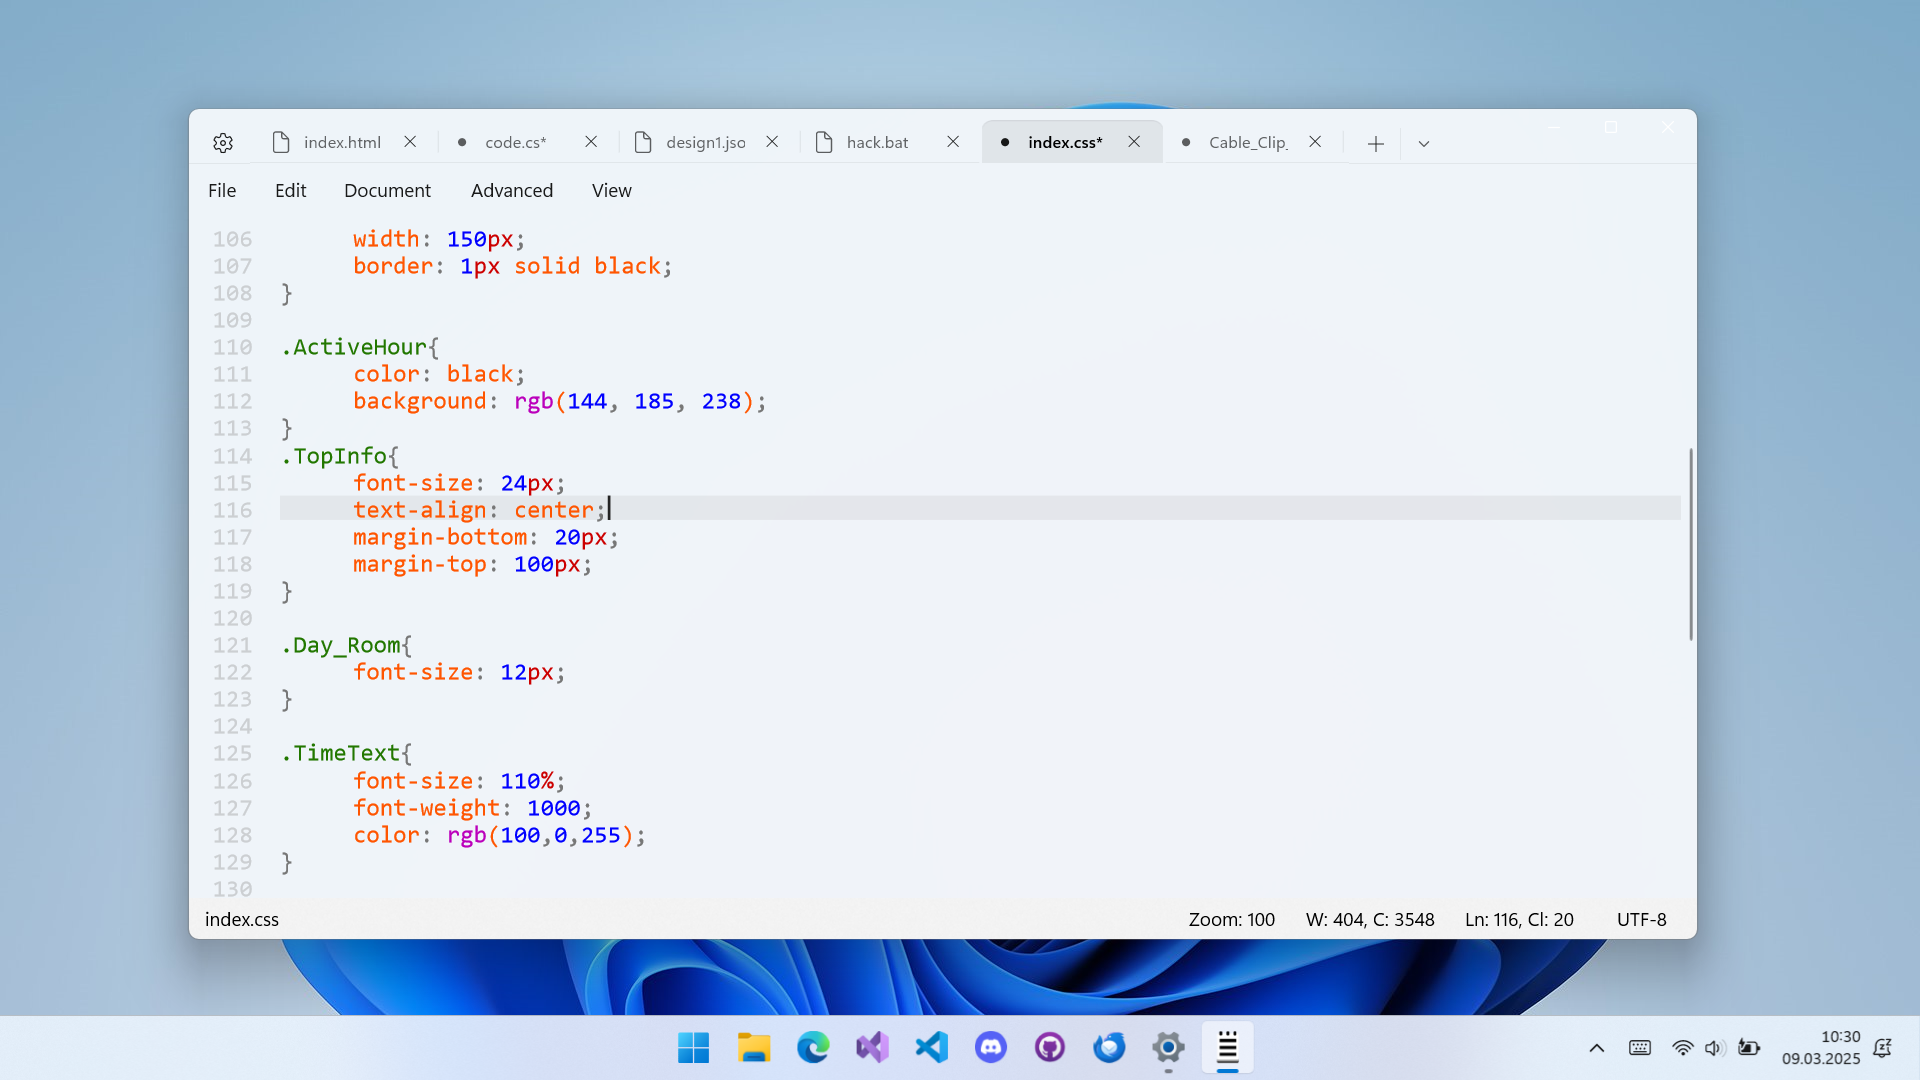This screenshot has width=1920, height=1080.
Task: Click the active text editor taskbar icon
Action: (1228, 1048)
